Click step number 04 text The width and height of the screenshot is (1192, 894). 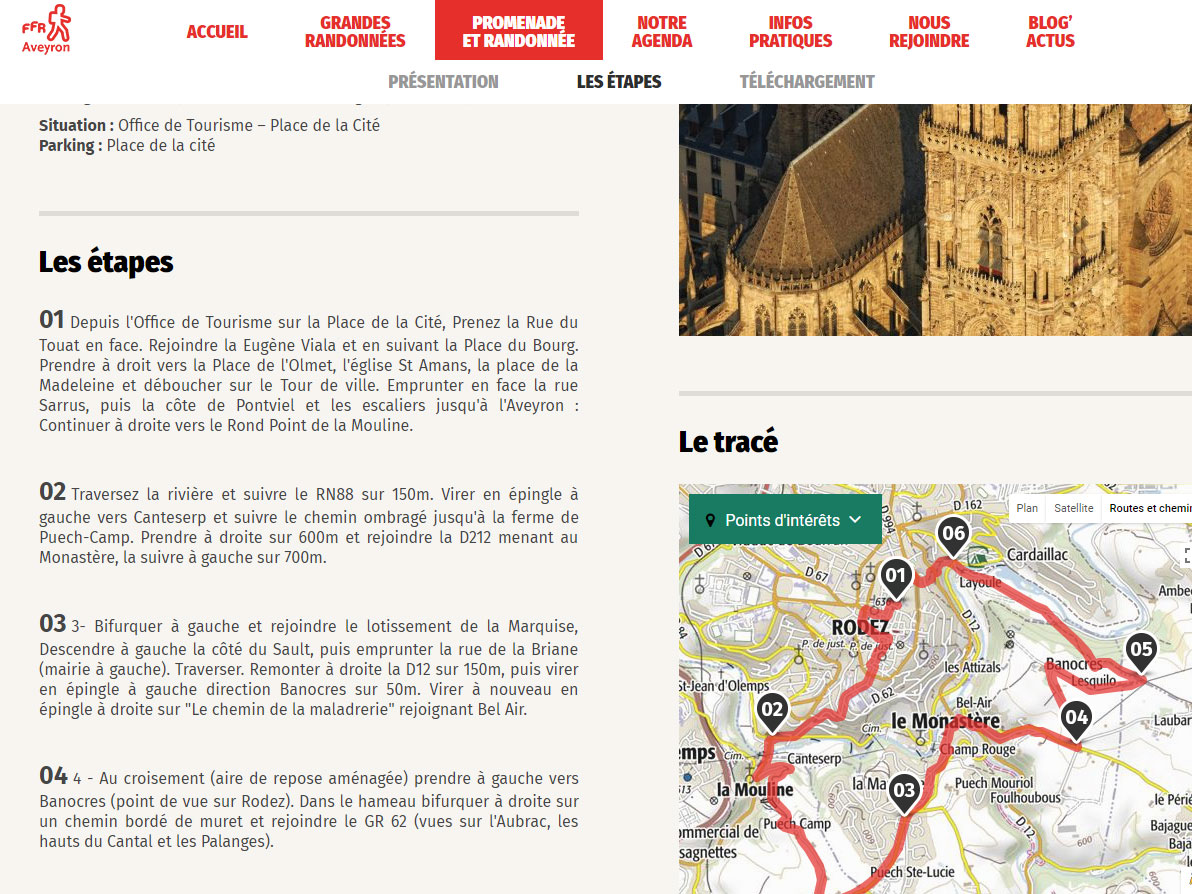click(x=53, y=776)
